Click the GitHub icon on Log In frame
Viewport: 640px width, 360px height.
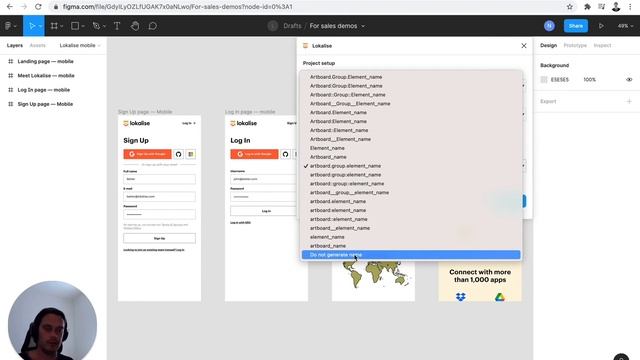pos(285,154)
